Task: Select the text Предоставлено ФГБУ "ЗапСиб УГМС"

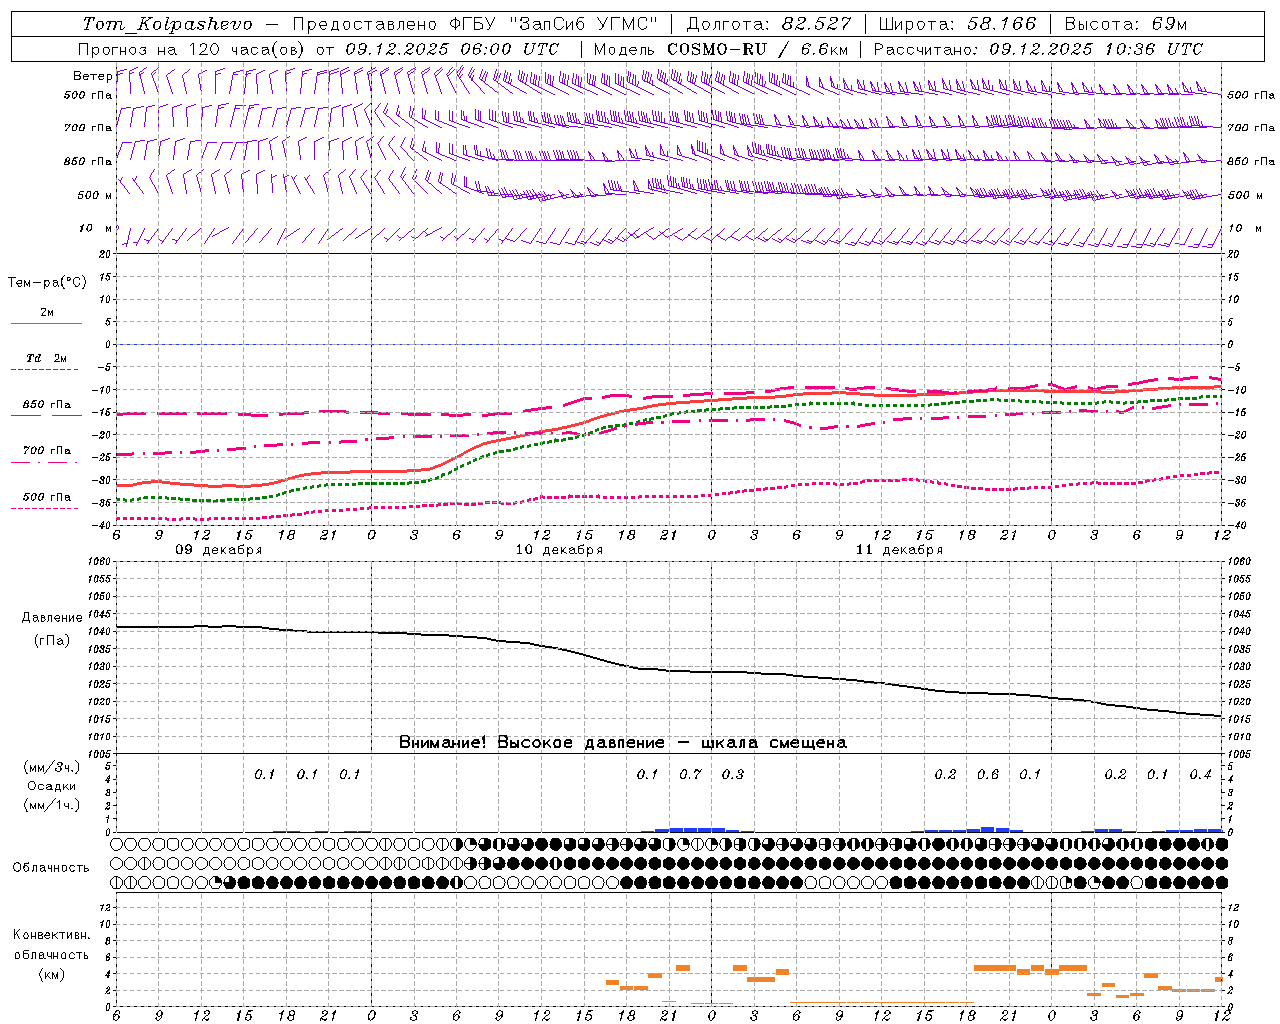Action: pyautogui.click(x=476, y=24)
